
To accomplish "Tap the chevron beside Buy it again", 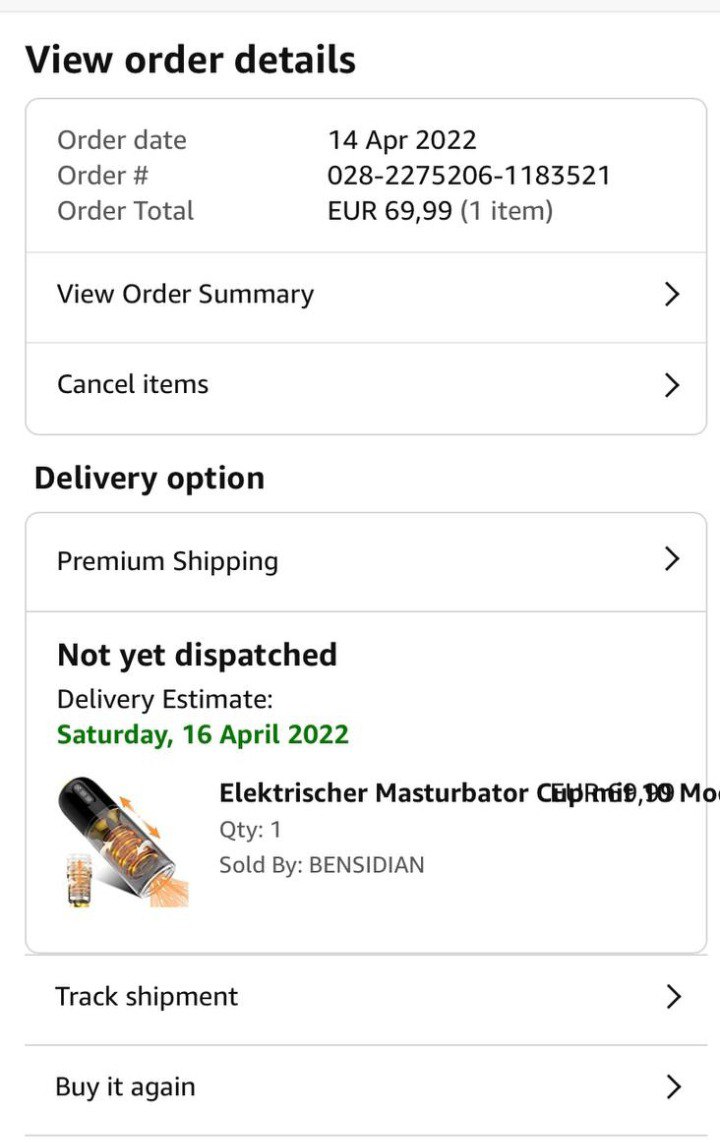I will tap(673, 1087).
